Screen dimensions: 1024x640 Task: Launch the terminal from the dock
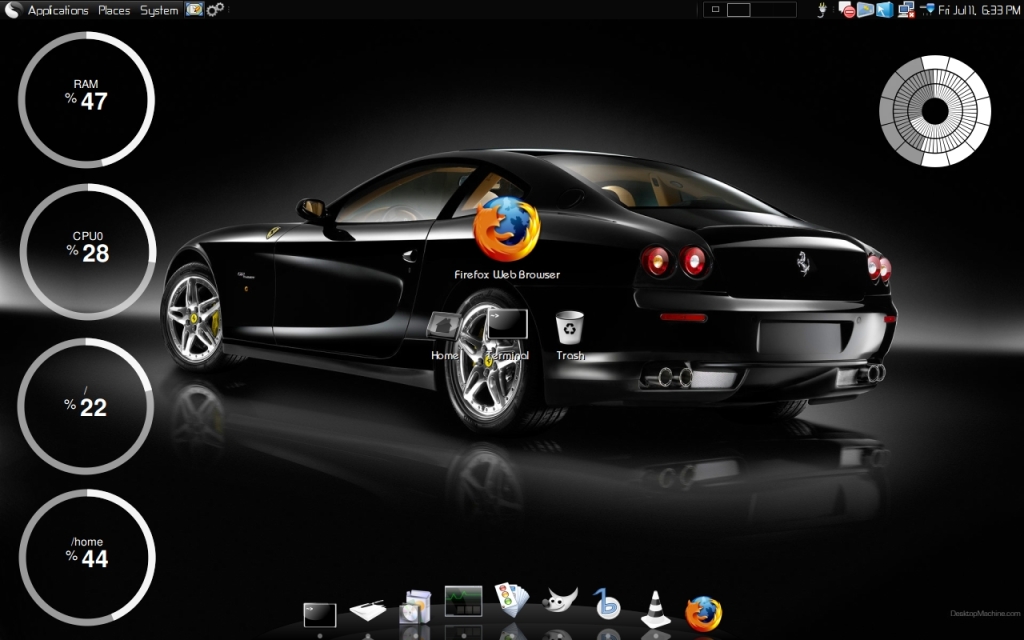pyautogui.click(x=320, y=615)
